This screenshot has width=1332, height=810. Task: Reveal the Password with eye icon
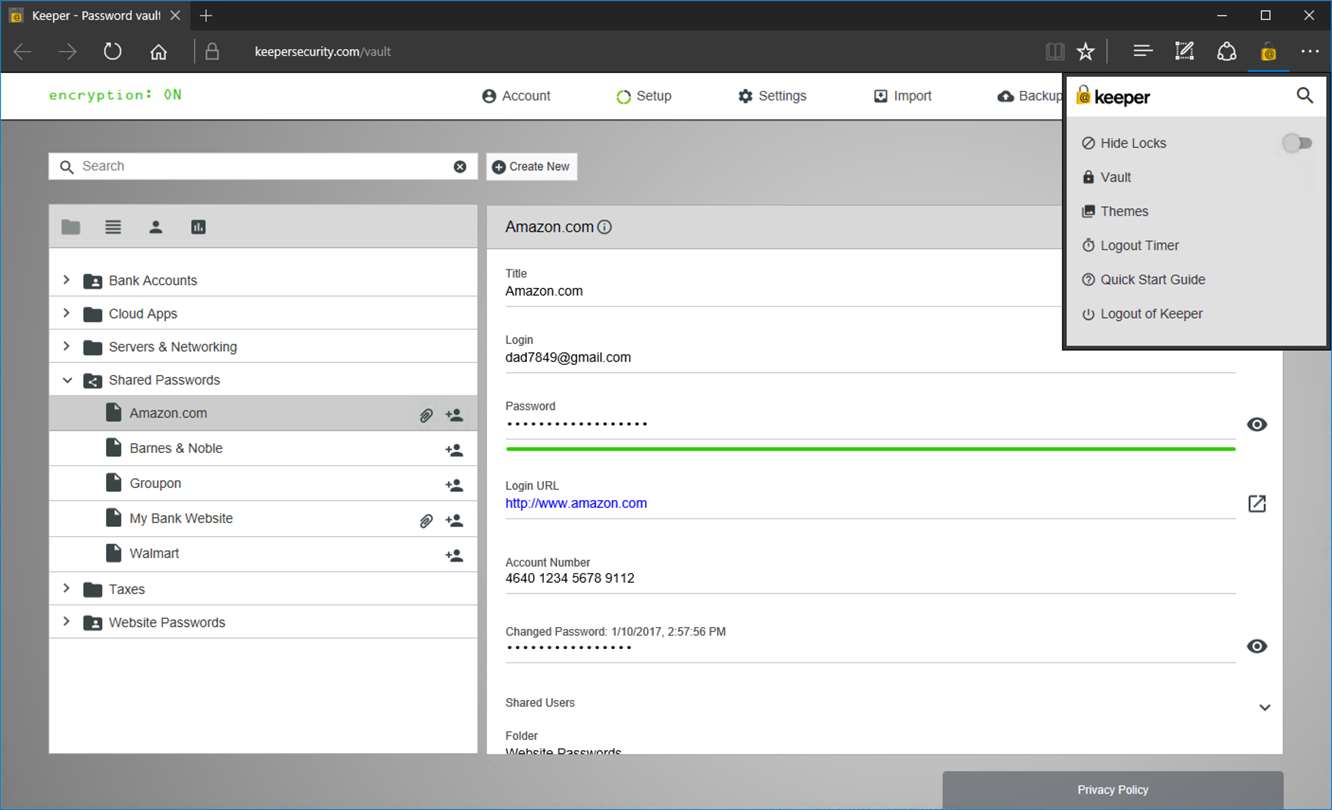[x=1257, y=424]
